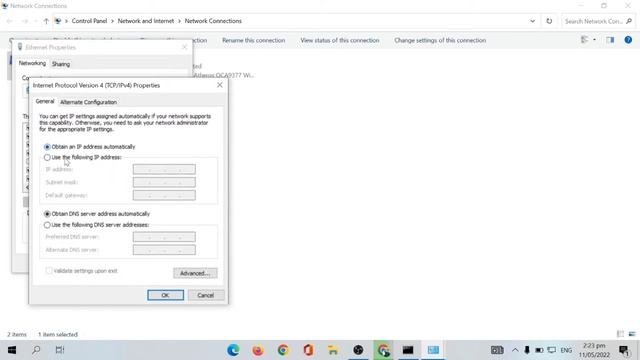
Task: Open the Windows Start menu
Action: (12, 350)
